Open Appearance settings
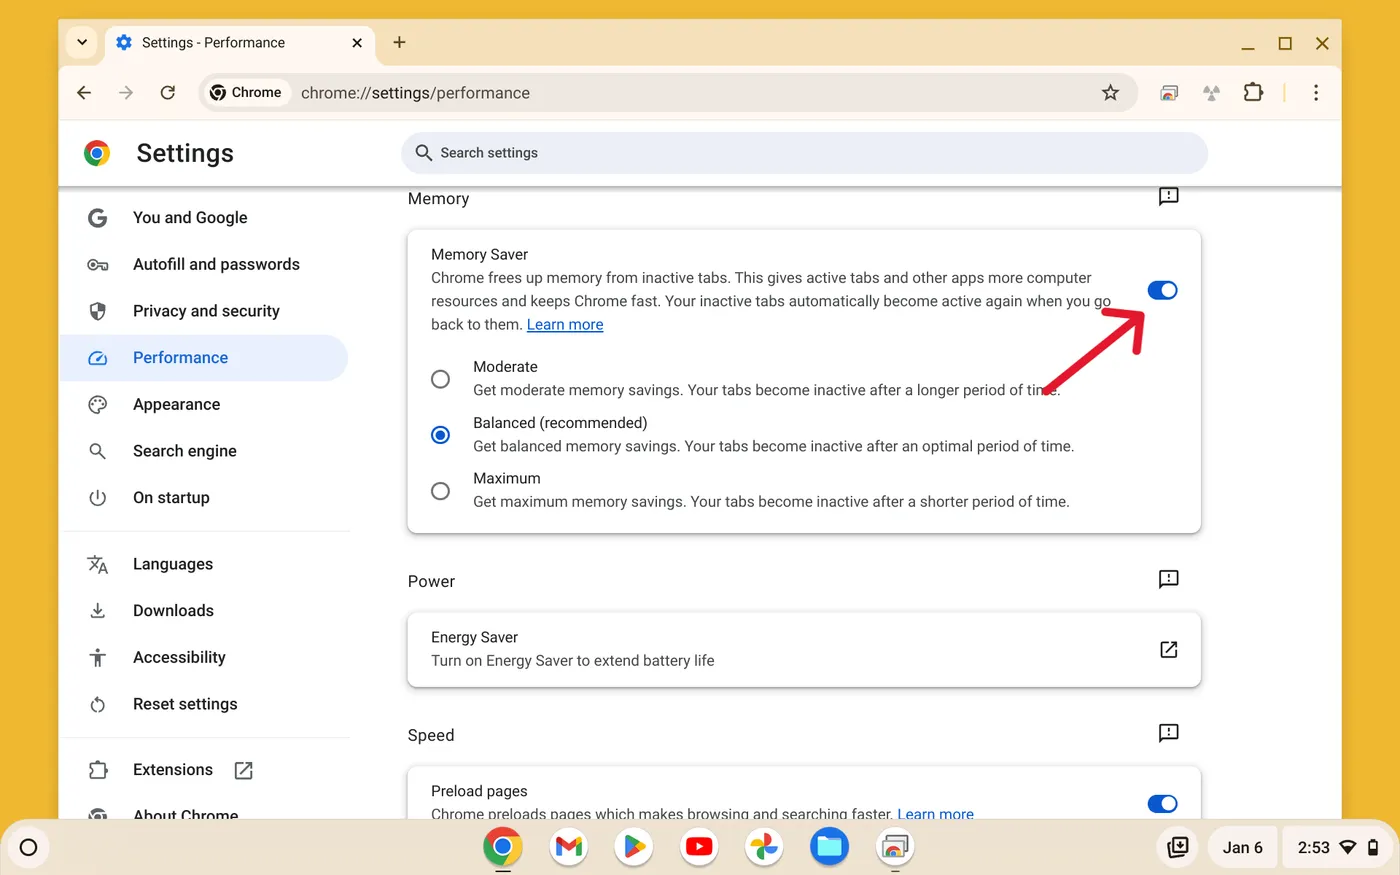This screenshot has height=875, width=1400. click(x=204, y=405)
